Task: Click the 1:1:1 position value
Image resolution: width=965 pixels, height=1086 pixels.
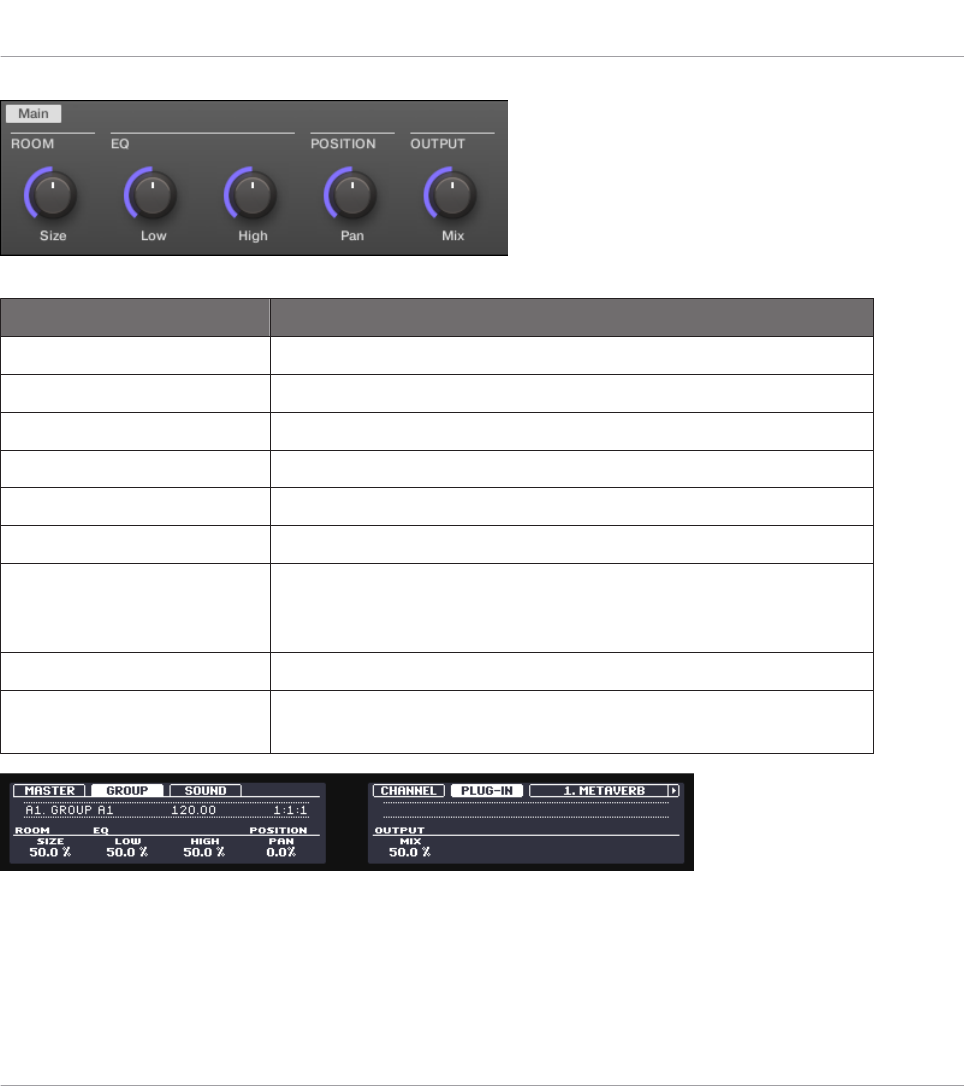Action: click(290, 810)
